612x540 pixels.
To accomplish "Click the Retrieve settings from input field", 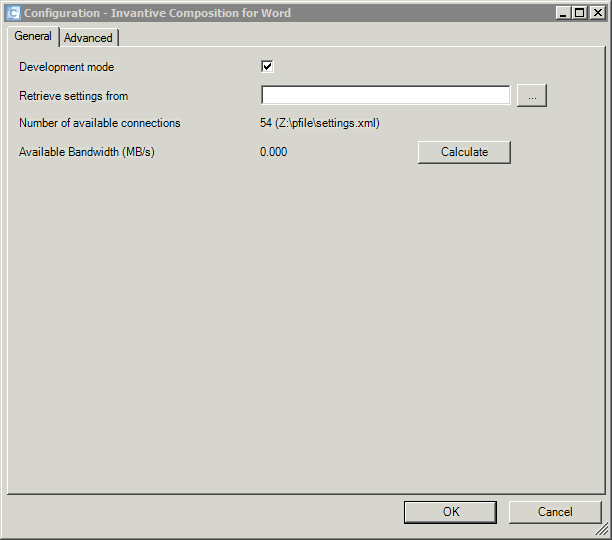I will (386, 95).
